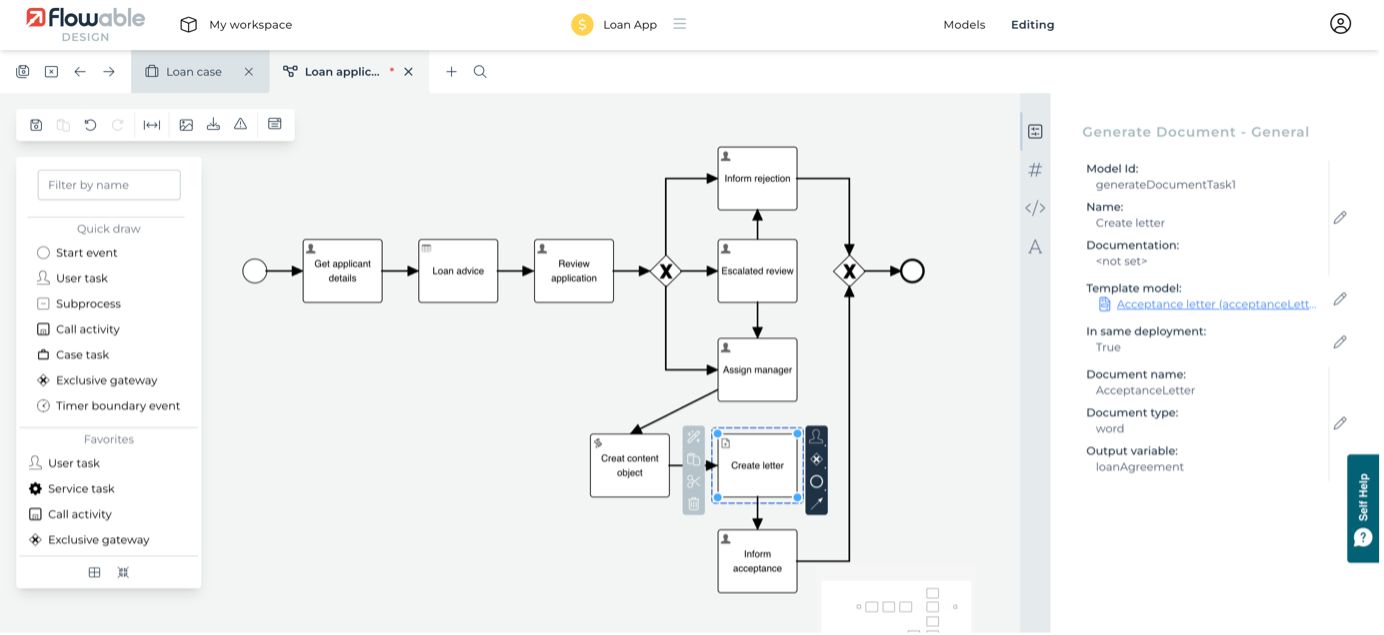Click the save model icon in the canvas toolbar
The image size is (1384, 635).
36,125
